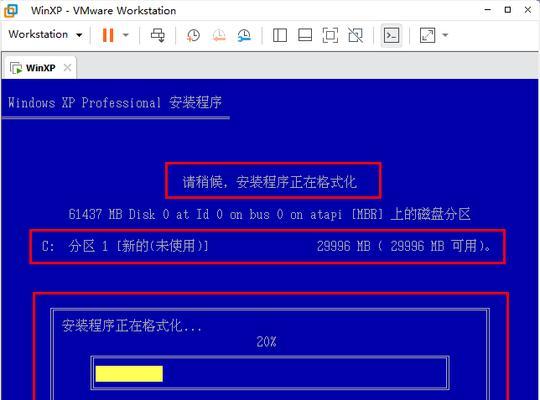This screenshot has width=540, height=400.
Task: Click the yellow format progress bar
Action: (x=129, y=374)
